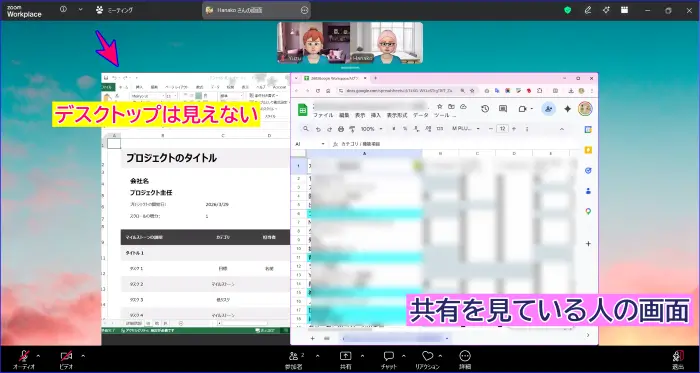Unmute the audio microphone in Zoom
The image size is (700, 373).
(24, 356)
